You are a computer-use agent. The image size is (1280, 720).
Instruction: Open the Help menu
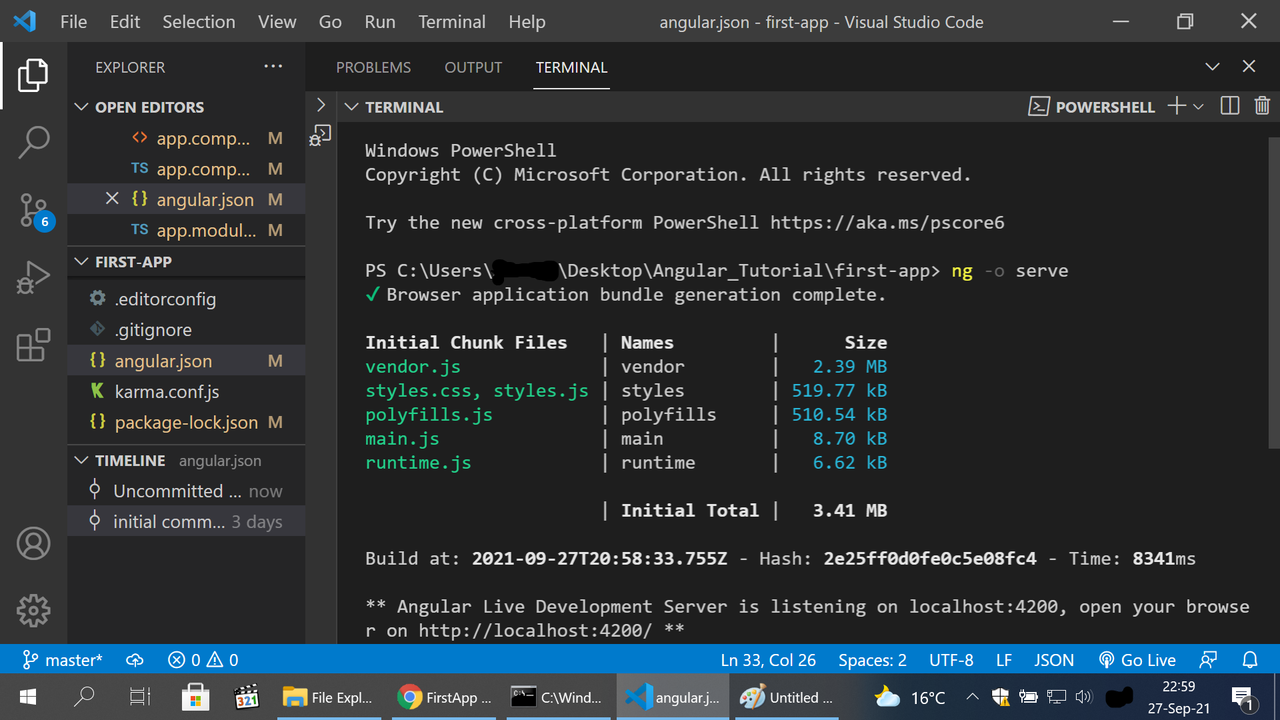point(527,22)
